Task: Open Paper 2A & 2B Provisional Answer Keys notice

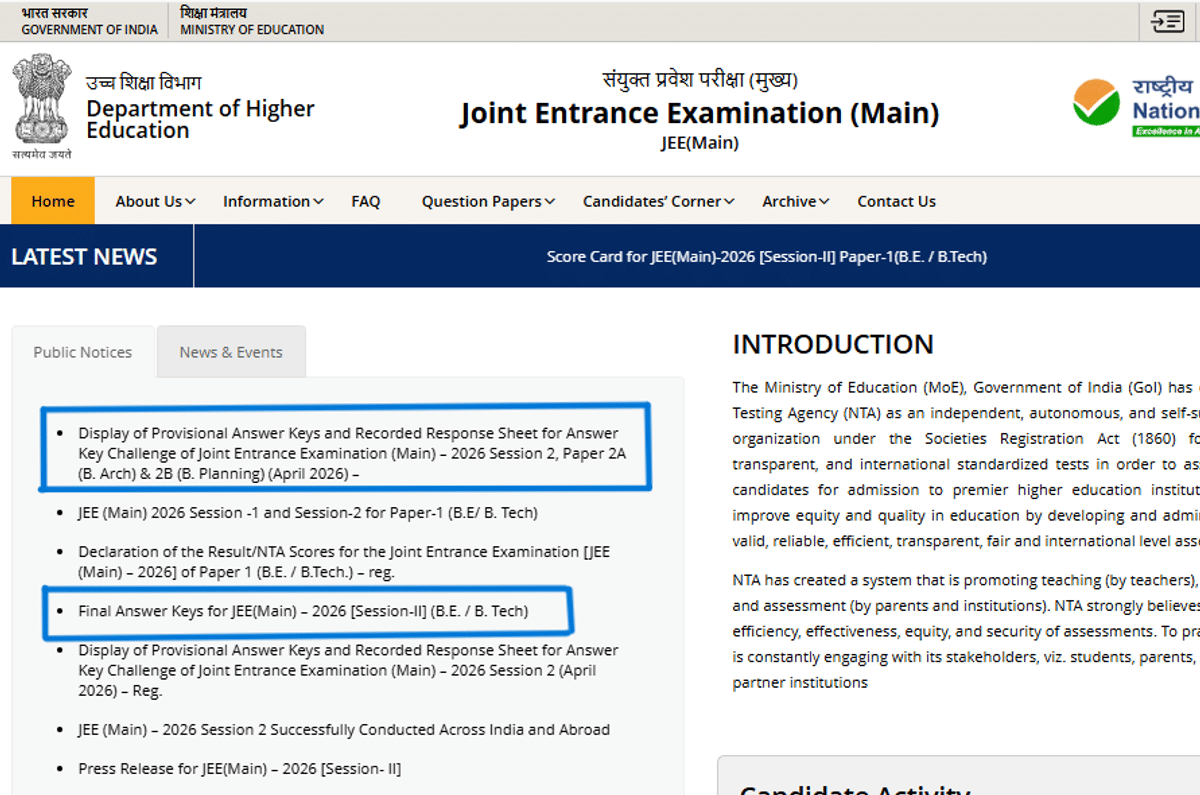Action: (x=352, y=454)
